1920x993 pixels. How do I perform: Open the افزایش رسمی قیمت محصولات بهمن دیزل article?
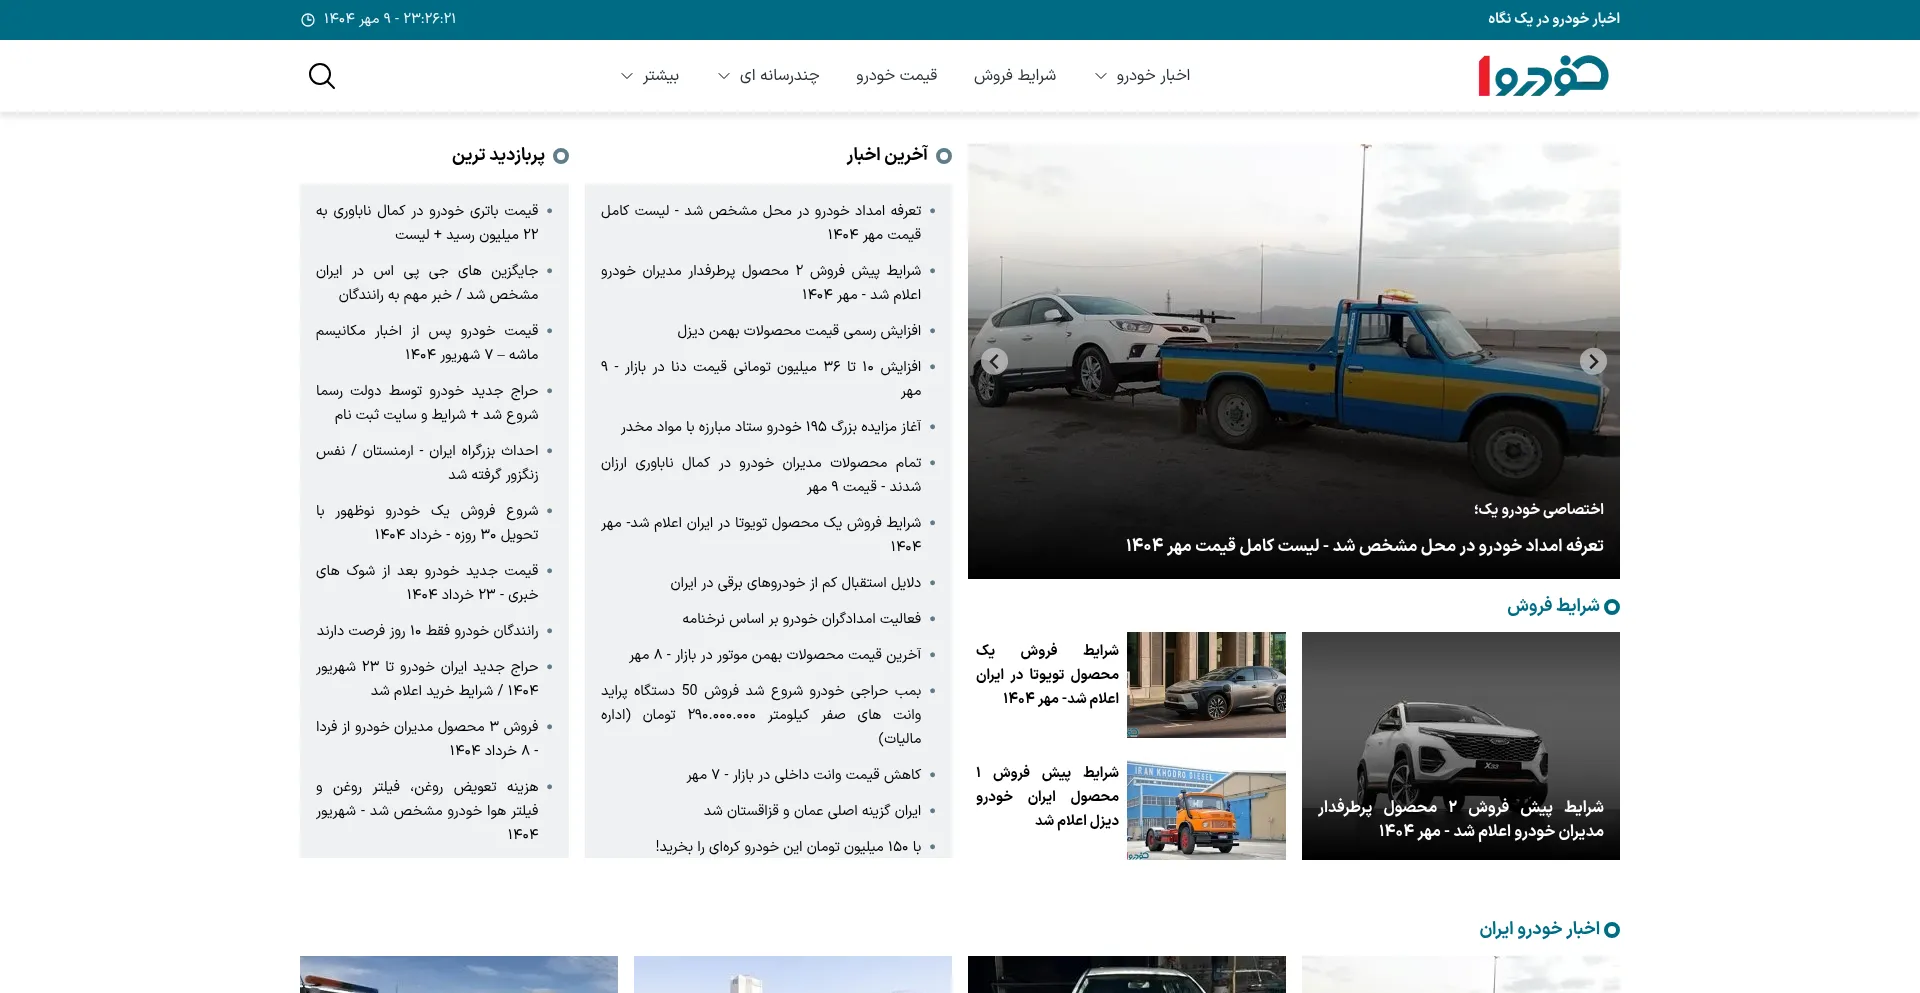[798, 331]
